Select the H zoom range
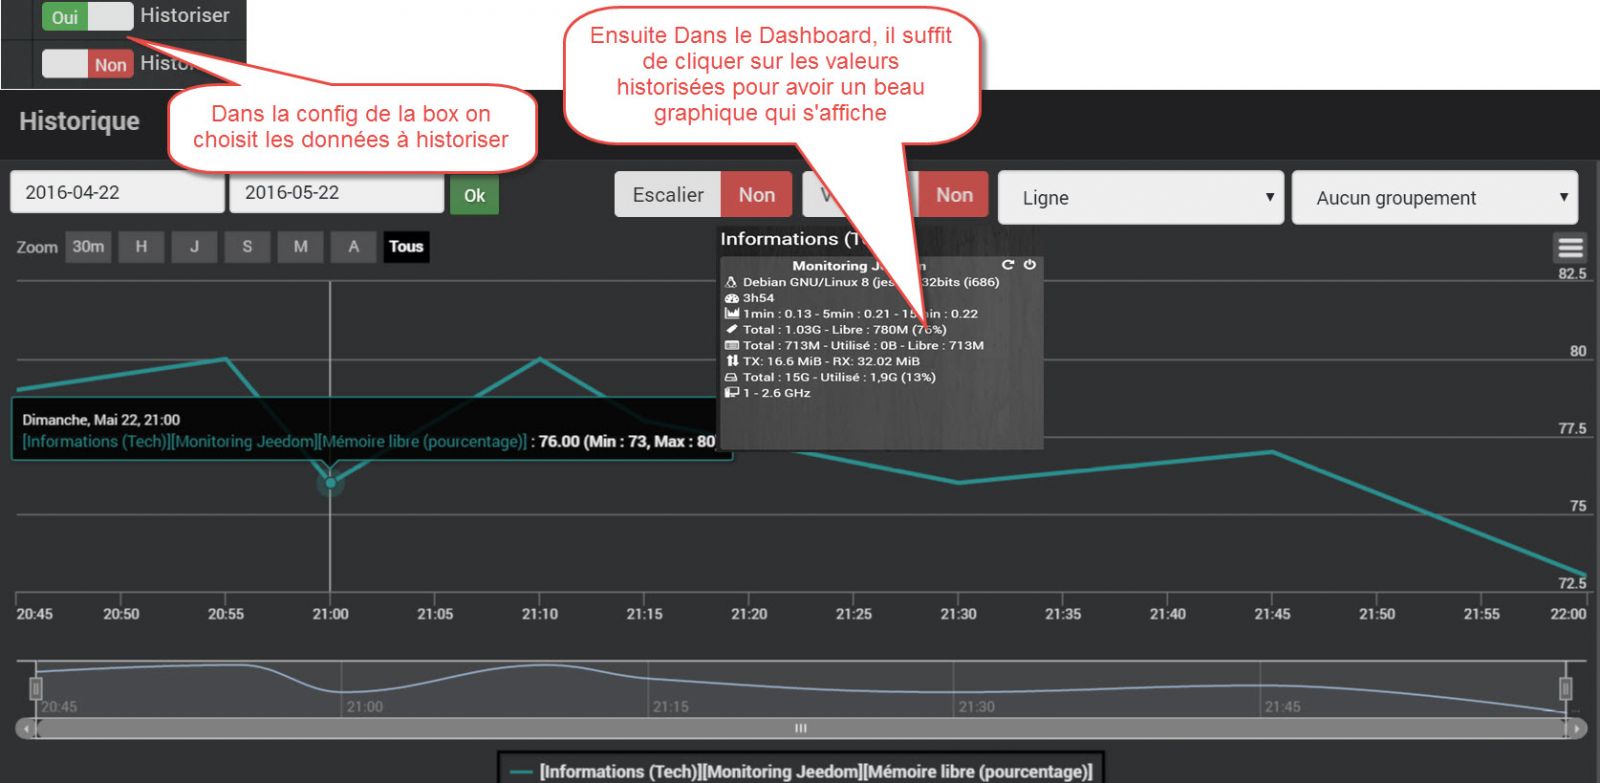Screen dimensions: 1600x783 (x=141, y=247)
